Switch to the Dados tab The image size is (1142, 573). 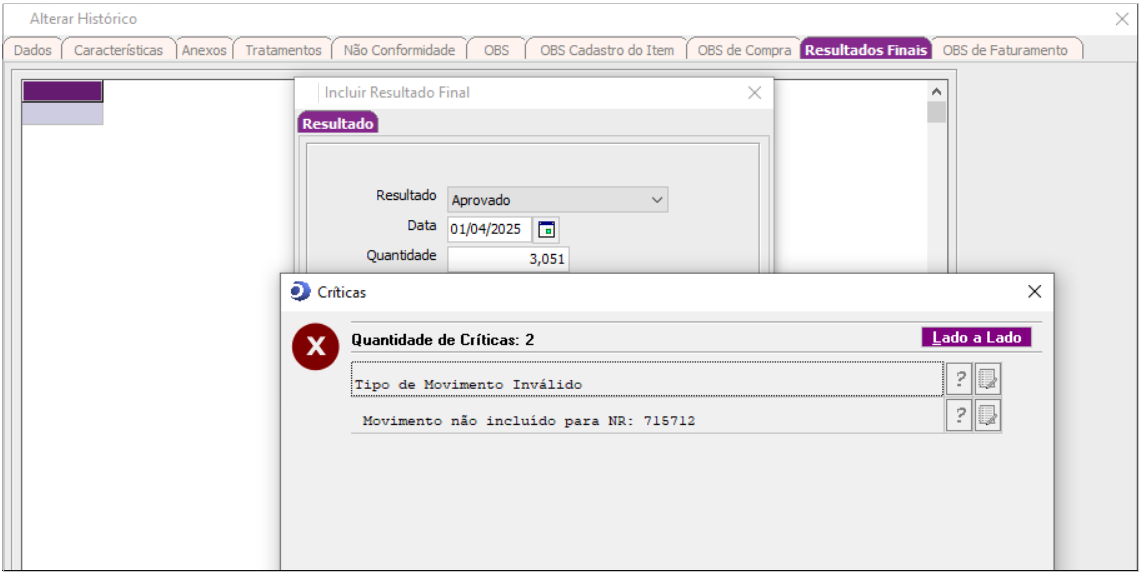click(33, 50)
